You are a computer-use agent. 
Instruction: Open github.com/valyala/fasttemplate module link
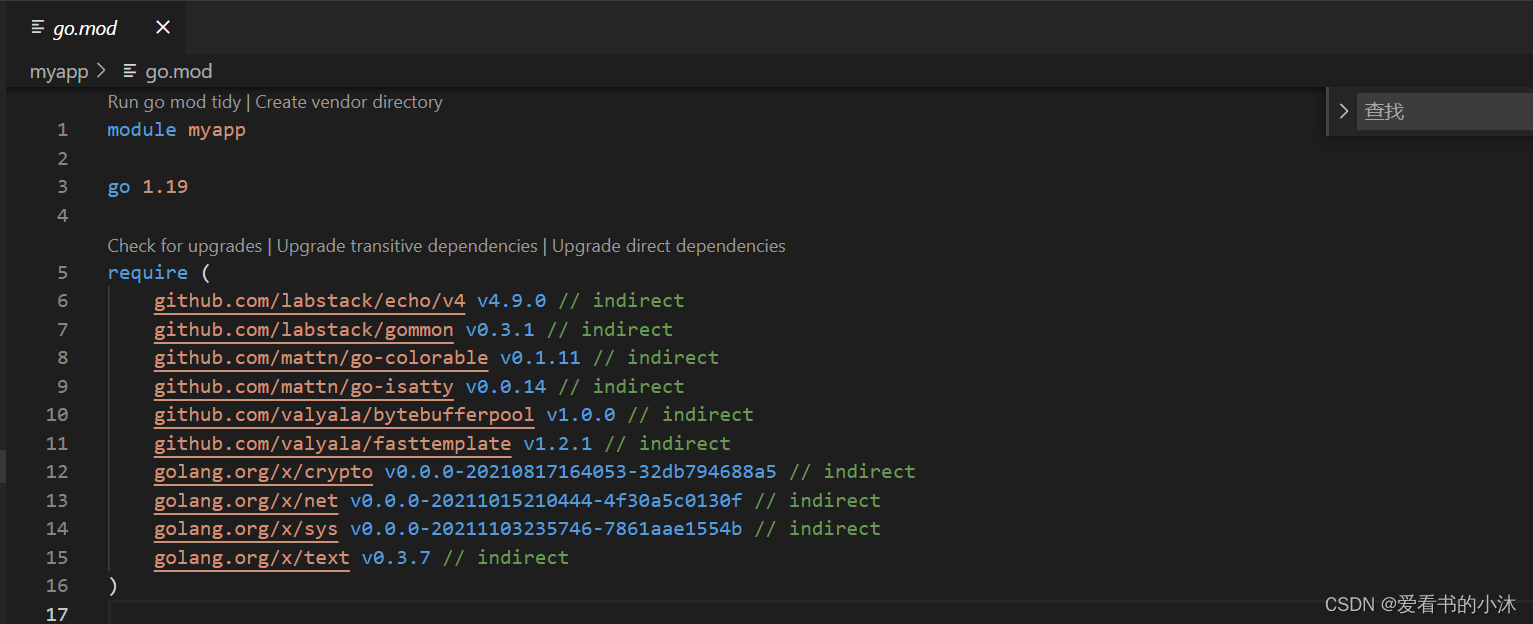click(332, 443)
